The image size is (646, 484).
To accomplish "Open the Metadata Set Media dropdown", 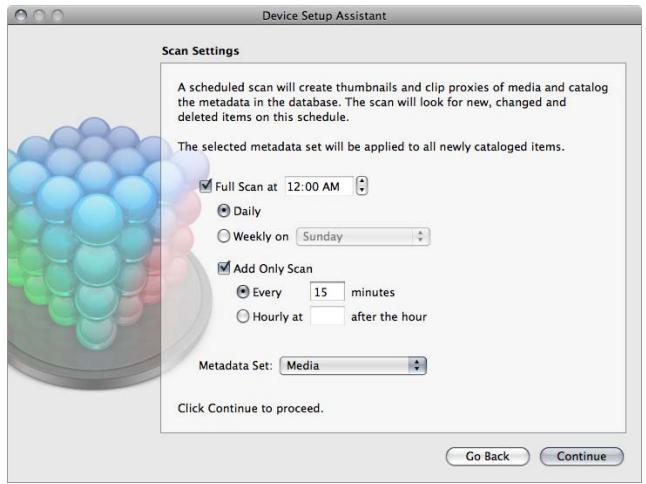I will [353, 365].
